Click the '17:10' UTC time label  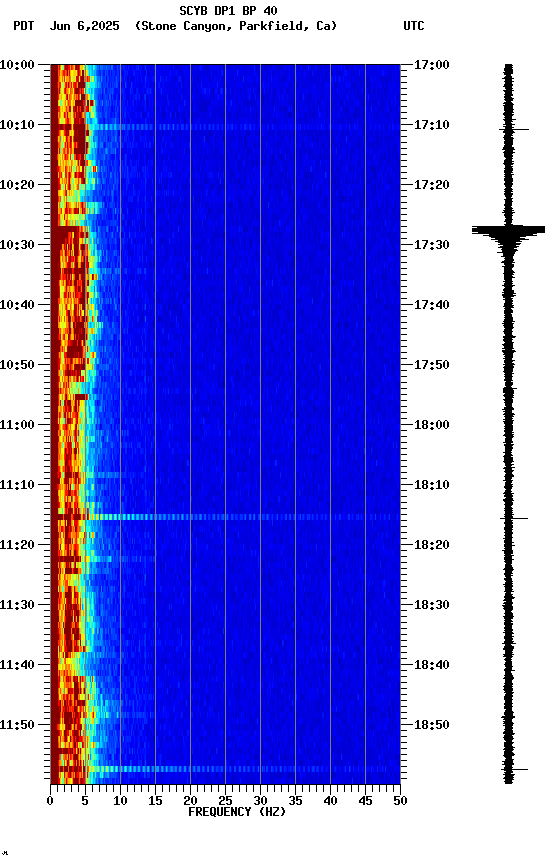click(432, 125)
